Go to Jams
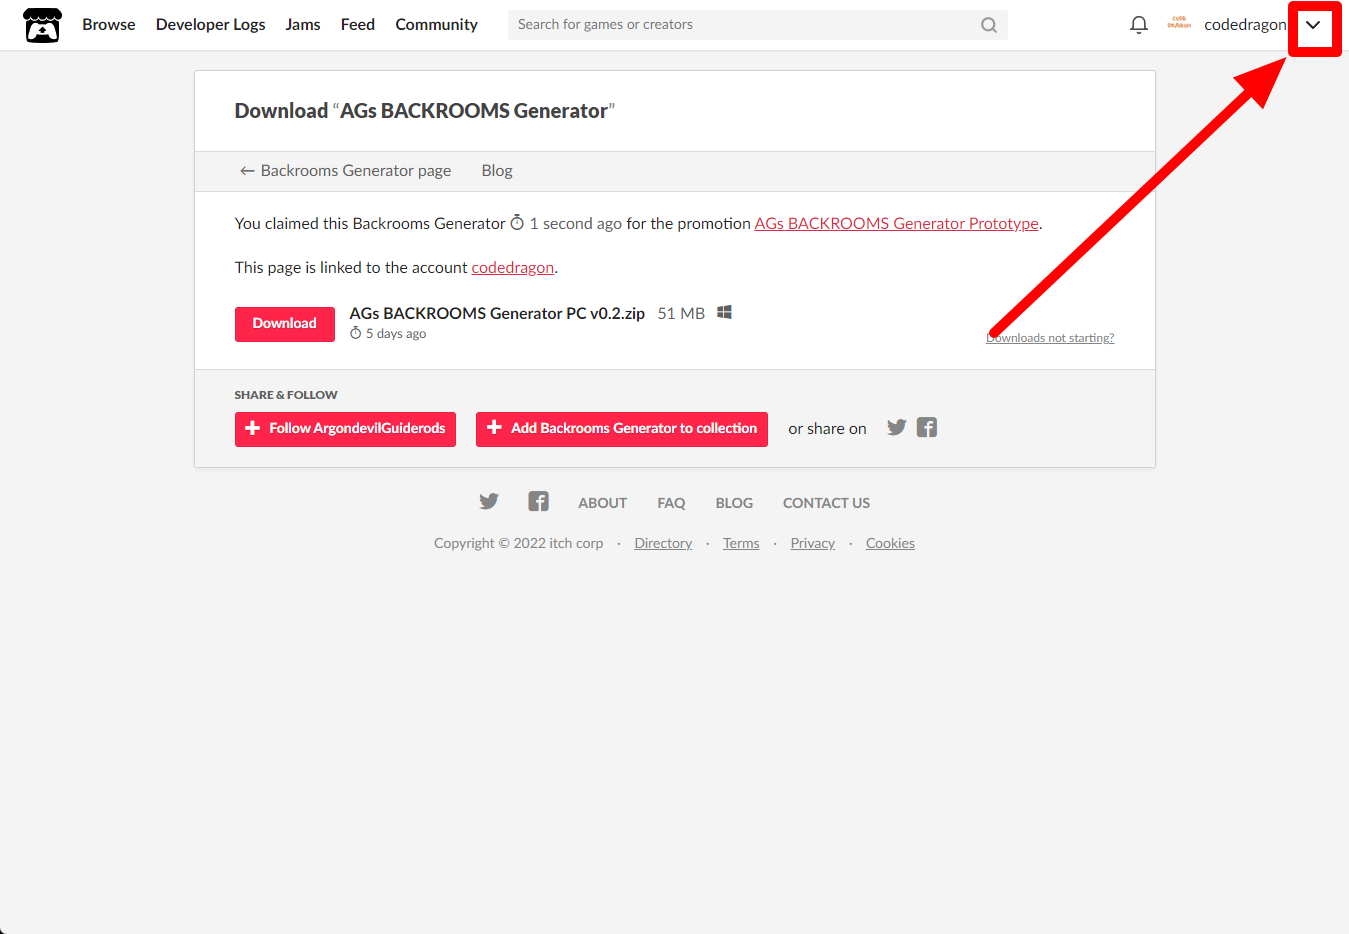This screenshot has width=1349, height=934. (x=303, y=25)
